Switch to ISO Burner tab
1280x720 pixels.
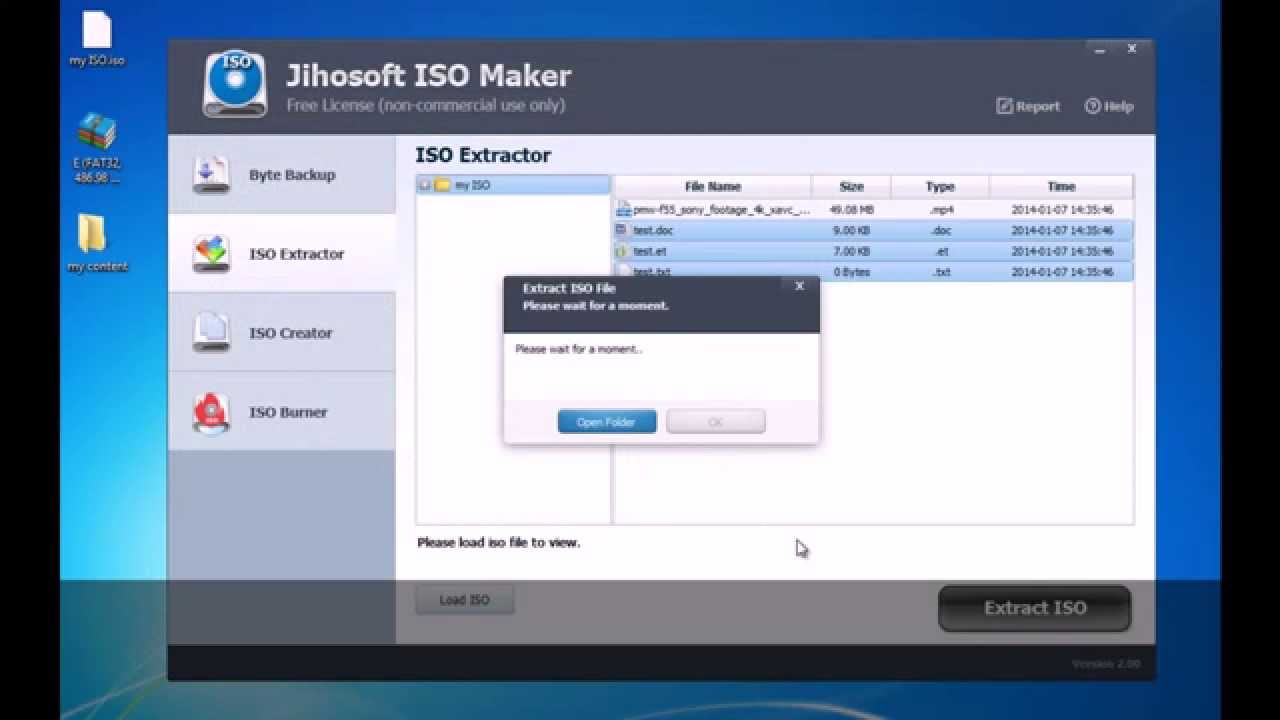click(x=282, y=412)
